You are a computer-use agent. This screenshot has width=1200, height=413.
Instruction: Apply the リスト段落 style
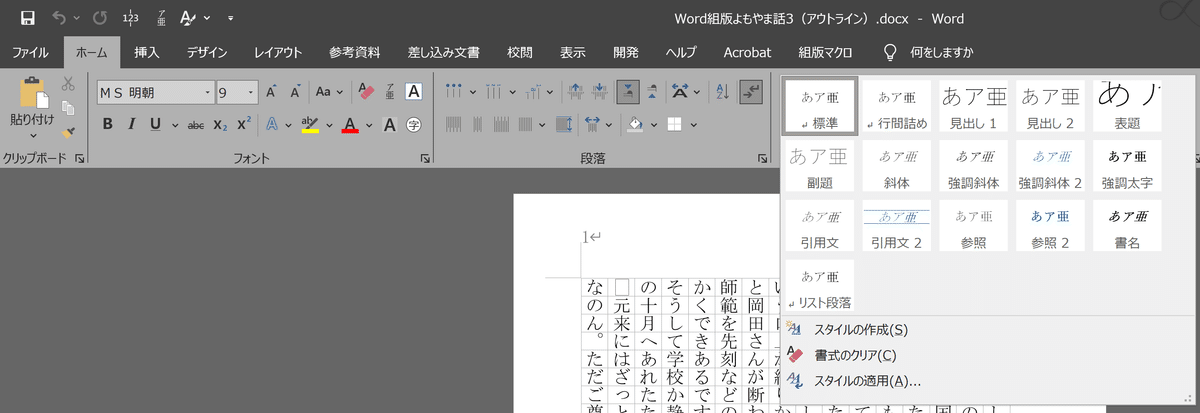pyautogui.click(x=819, y=284)
